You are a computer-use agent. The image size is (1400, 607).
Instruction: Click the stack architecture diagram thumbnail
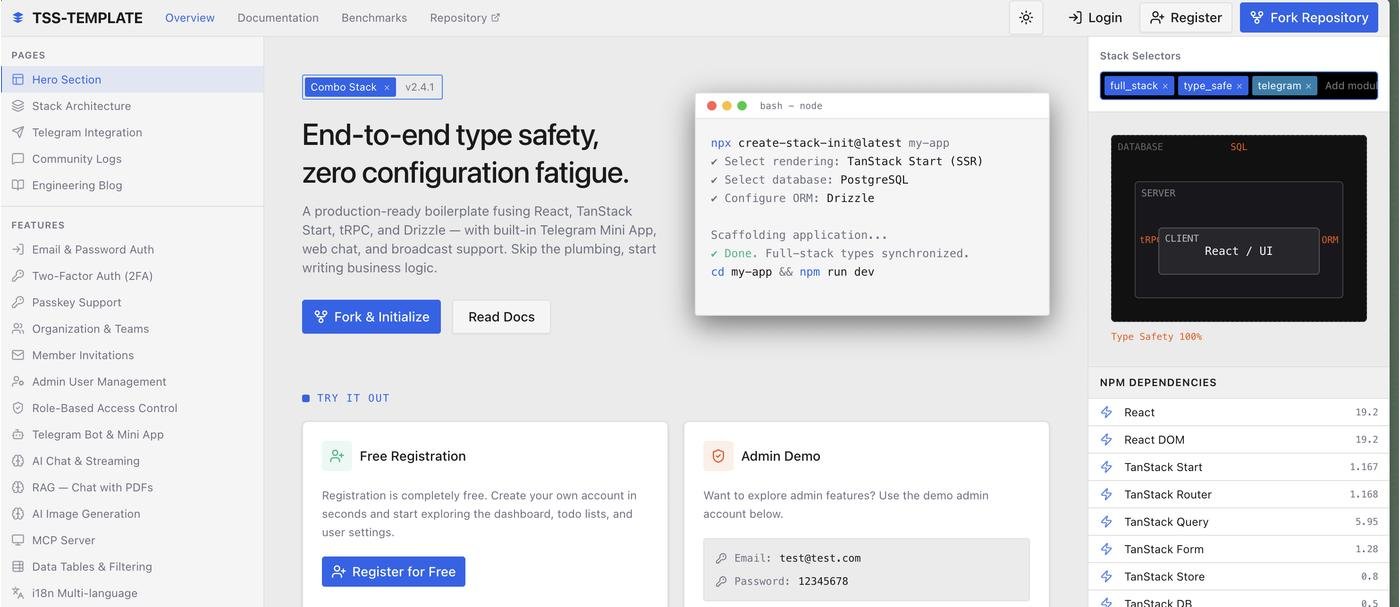coord(1239,228)
